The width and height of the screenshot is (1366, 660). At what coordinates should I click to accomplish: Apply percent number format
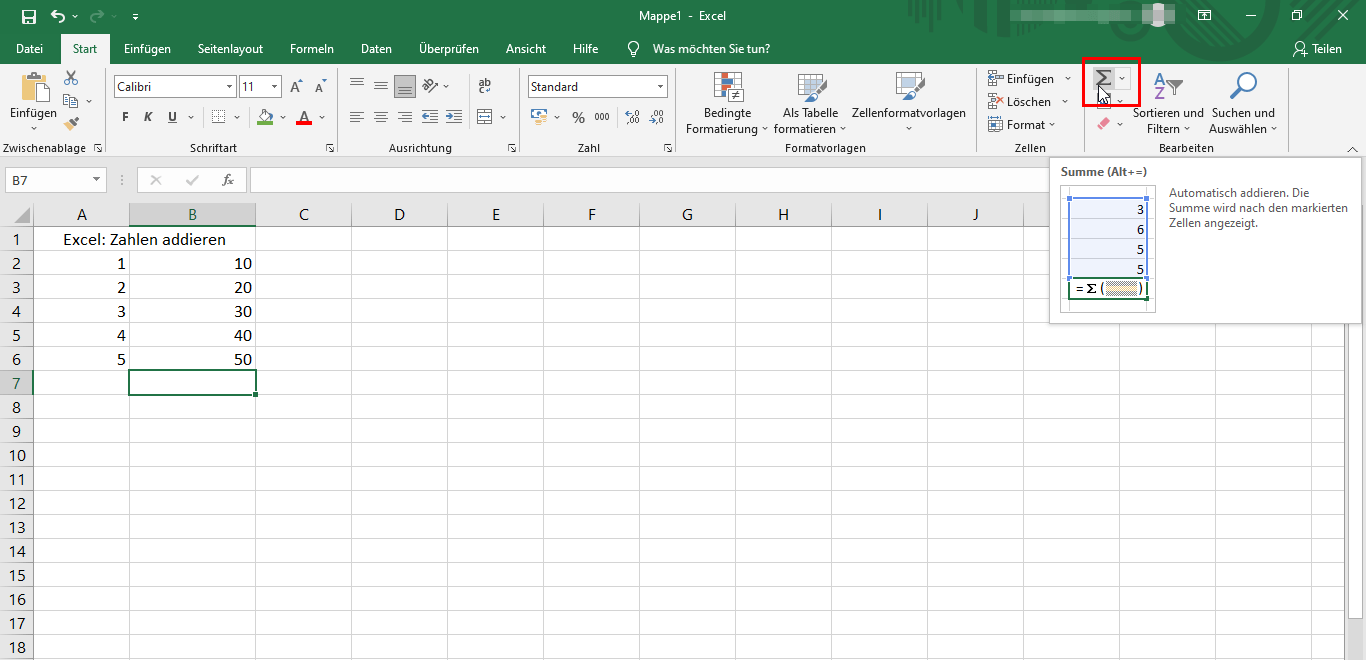[x=578, y=117]
